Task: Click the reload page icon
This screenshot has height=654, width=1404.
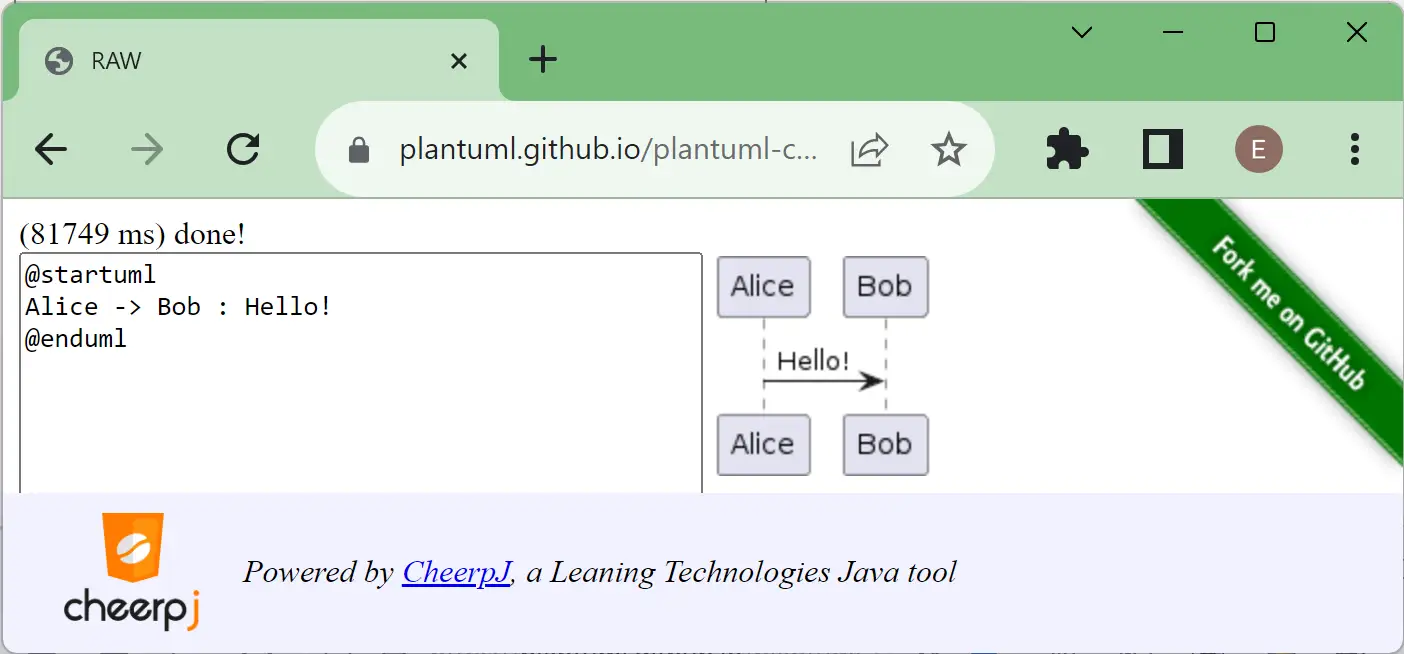Action: 243,148
